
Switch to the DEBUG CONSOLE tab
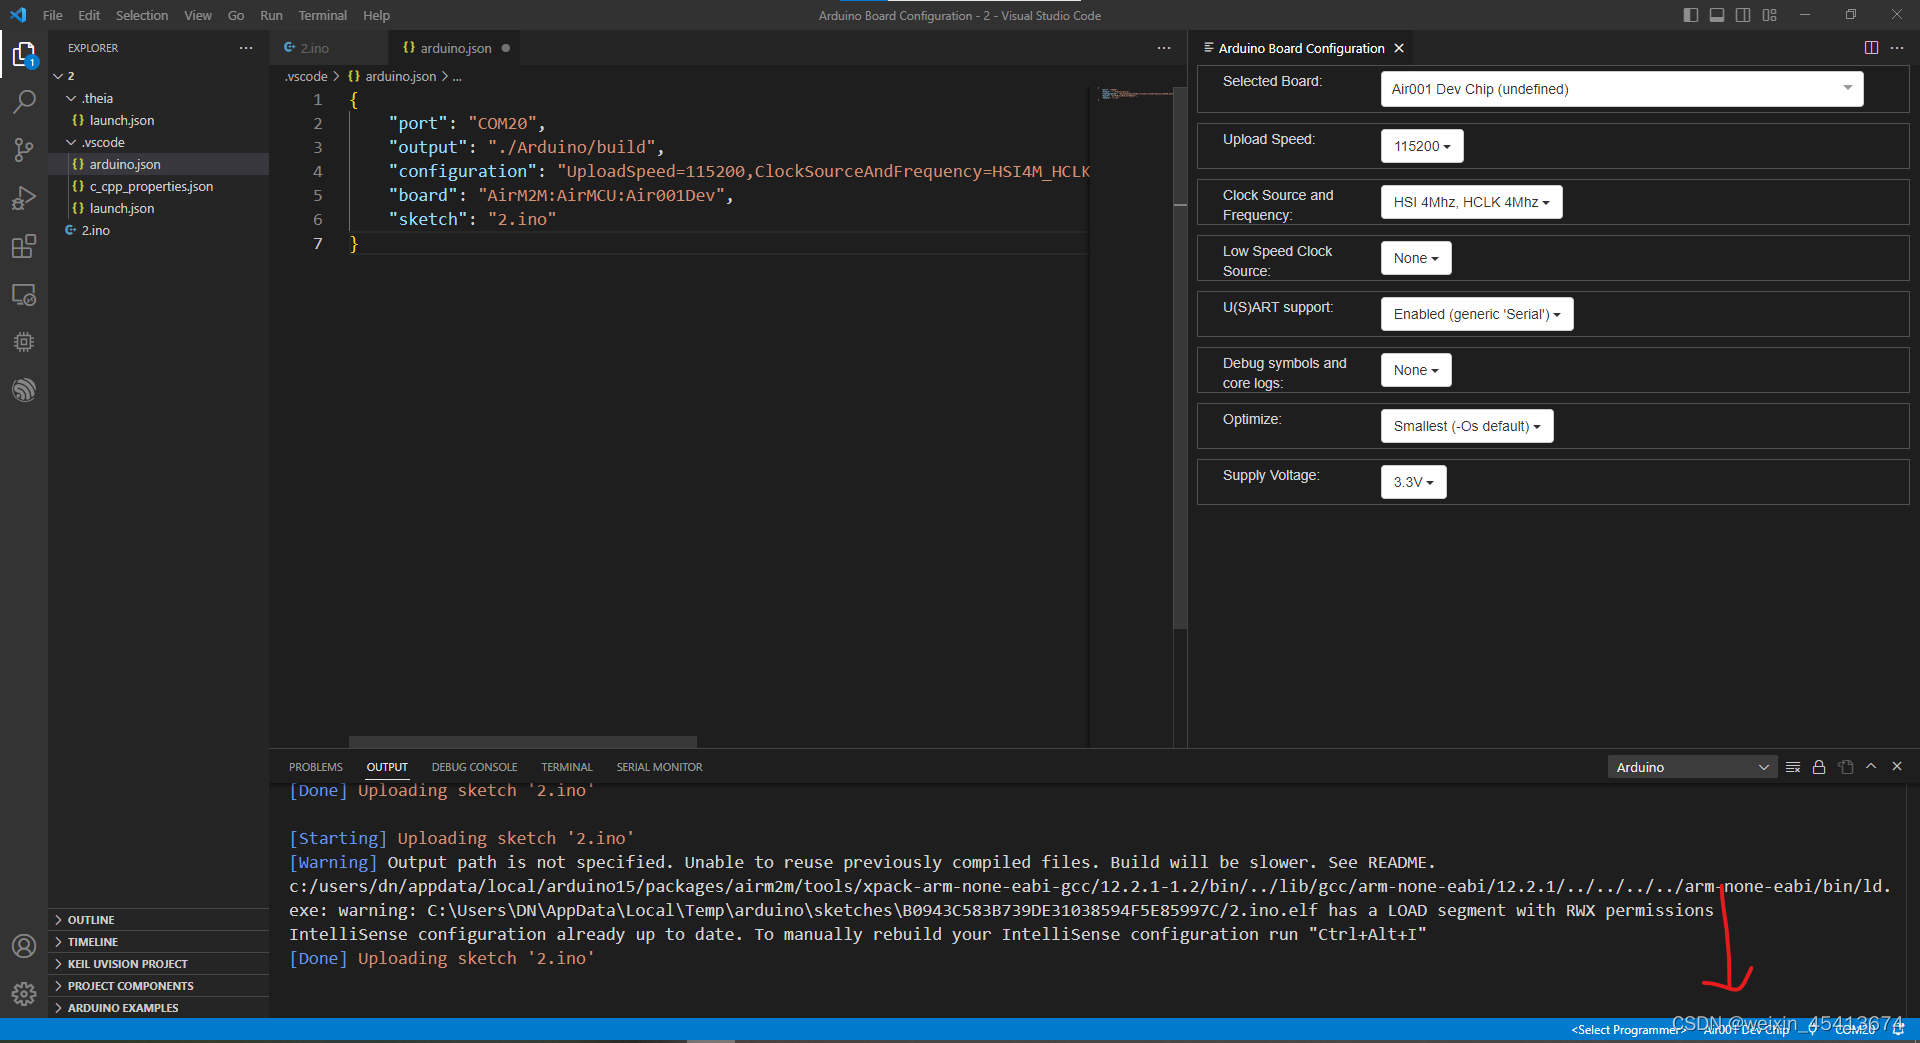[x=474, y=767]
